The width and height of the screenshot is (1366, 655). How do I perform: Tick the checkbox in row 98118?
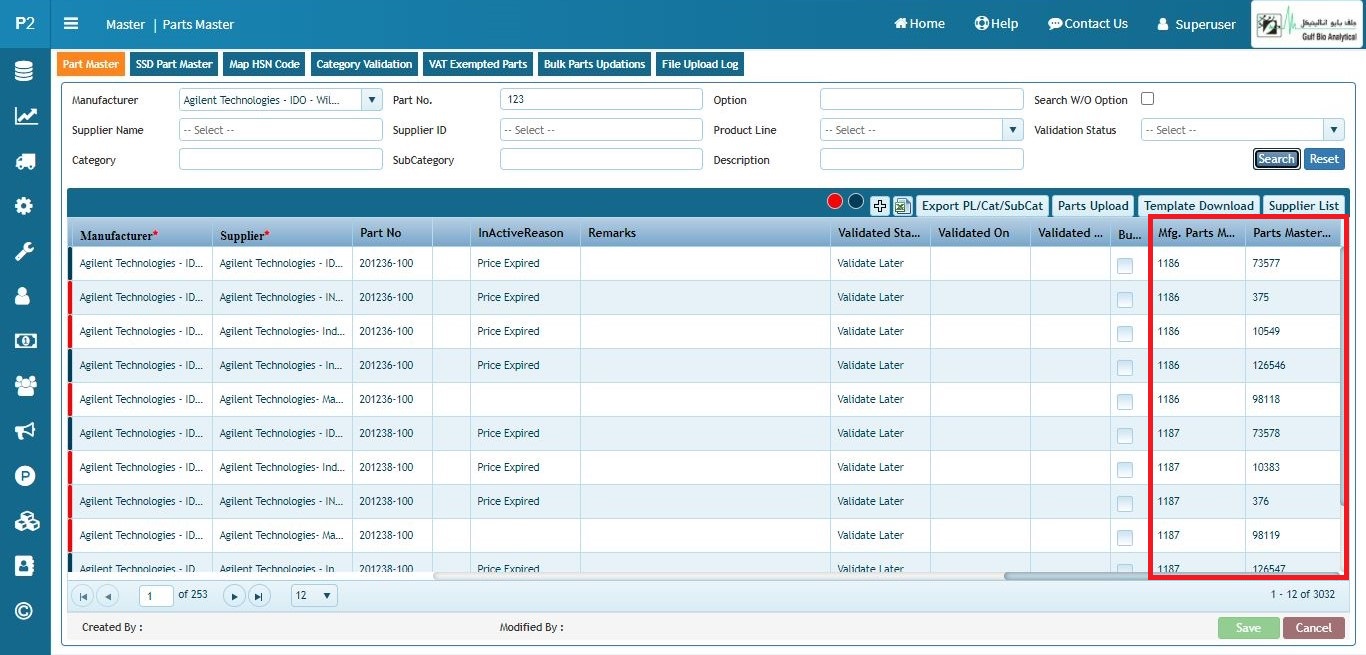click(1125, 402)
